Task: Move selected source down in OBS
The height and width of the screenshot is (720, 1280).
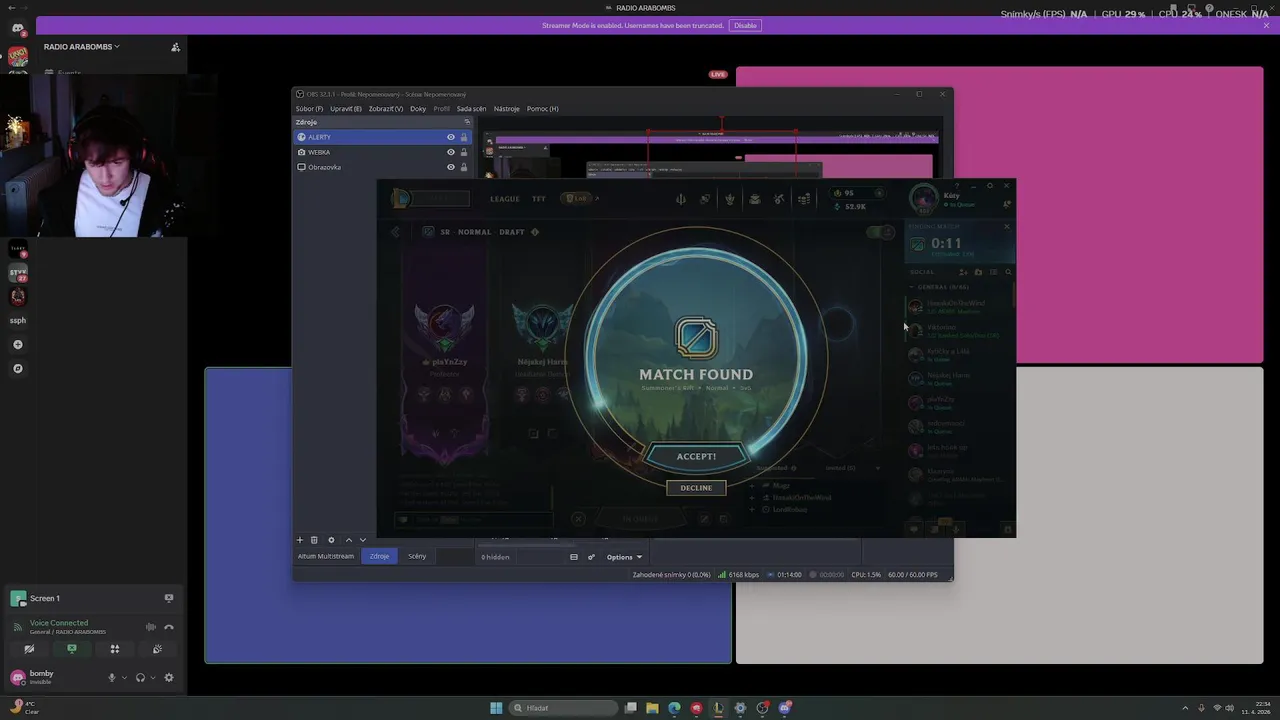Action: pos(362,540)
